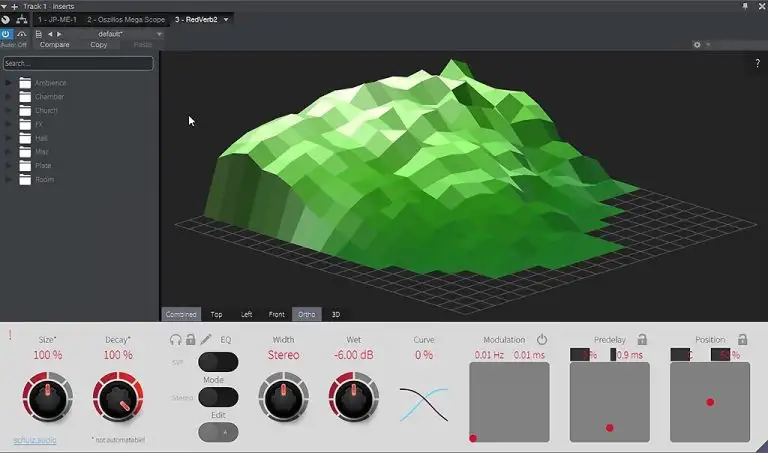Open the preset file menu icon
Image resolution: width=768 pixels, height=453 pixels.
[39, 34]
